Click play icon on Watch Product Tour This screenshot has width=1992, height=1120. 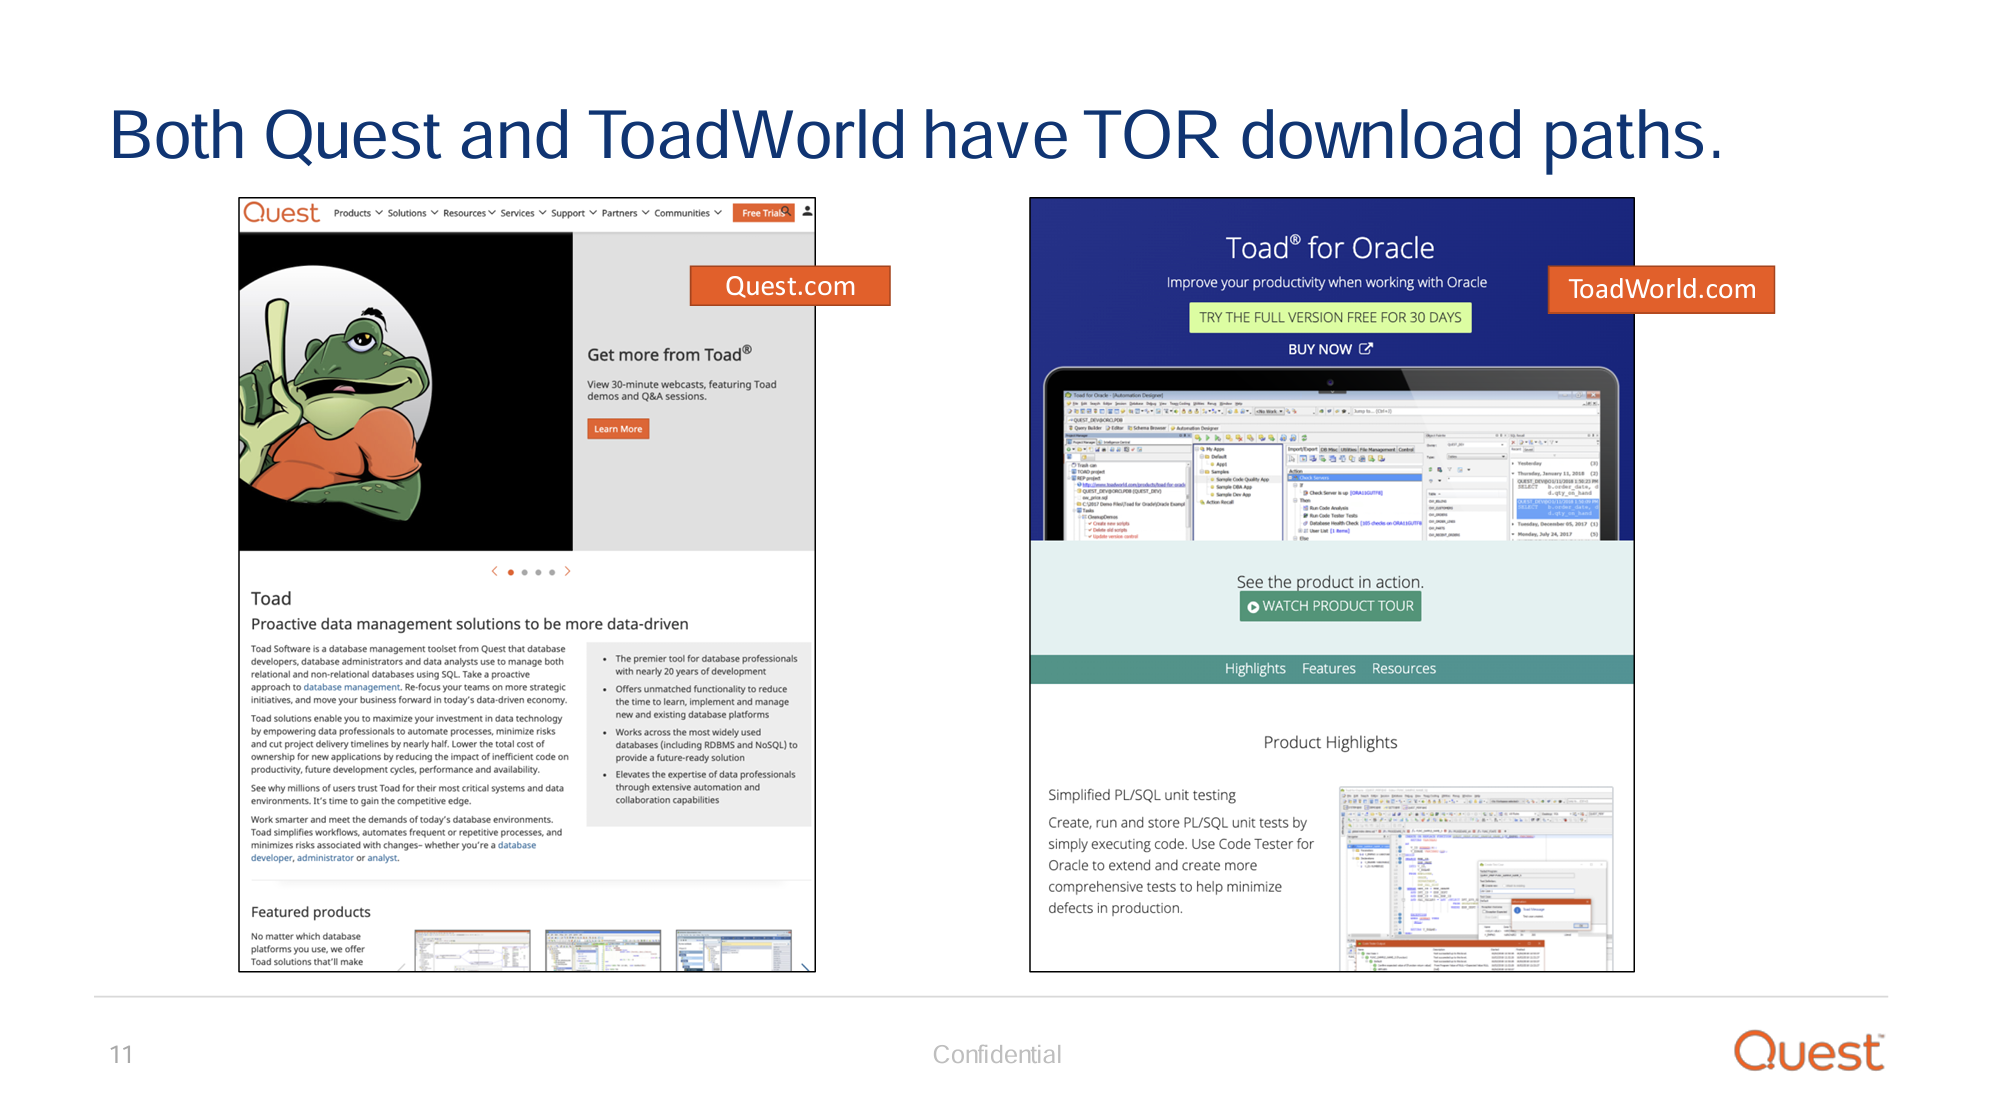click(x=1253, y=607)
